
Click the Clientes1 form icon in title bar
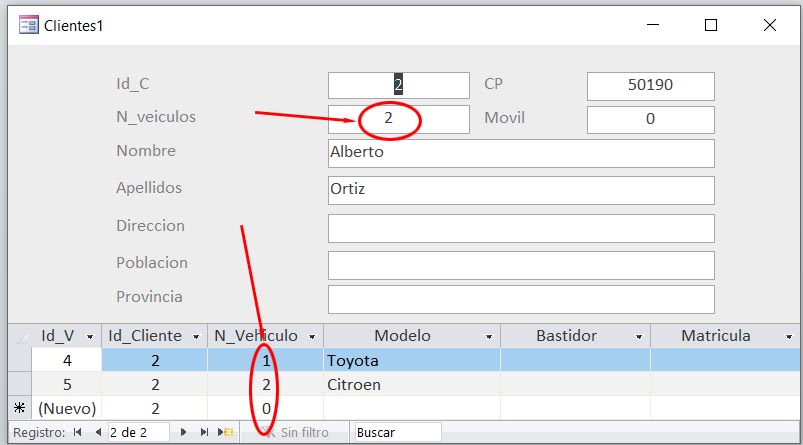click(28, 25)
